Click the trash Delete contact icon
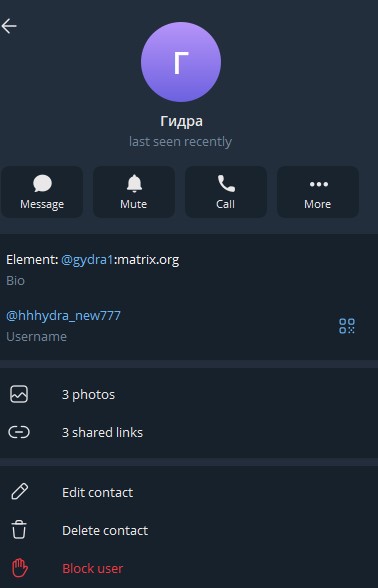The width and height of the screenshot is (378, 588). [19, 530]
